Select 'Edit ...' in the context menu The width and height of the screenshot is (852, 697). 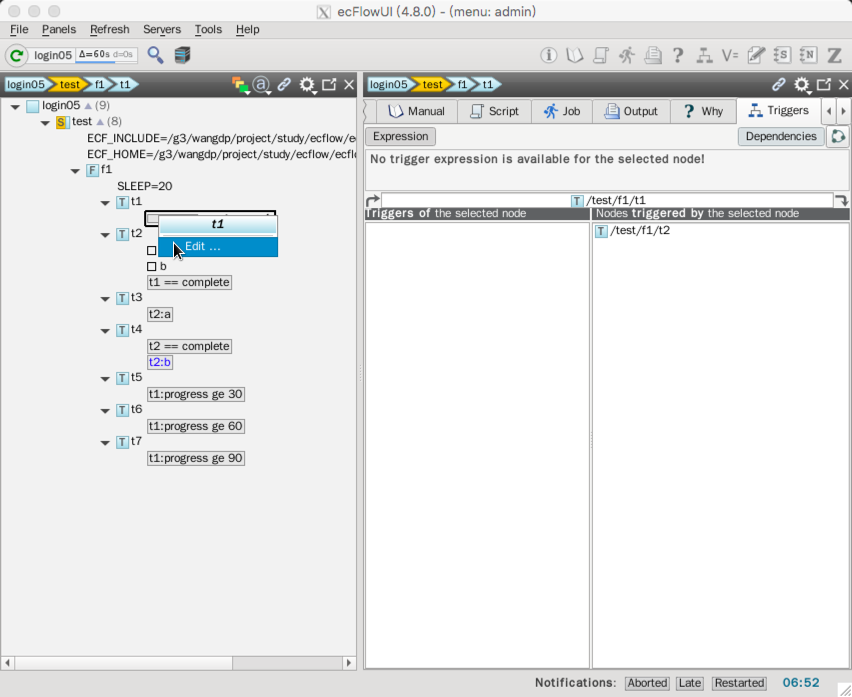point(203,247)
